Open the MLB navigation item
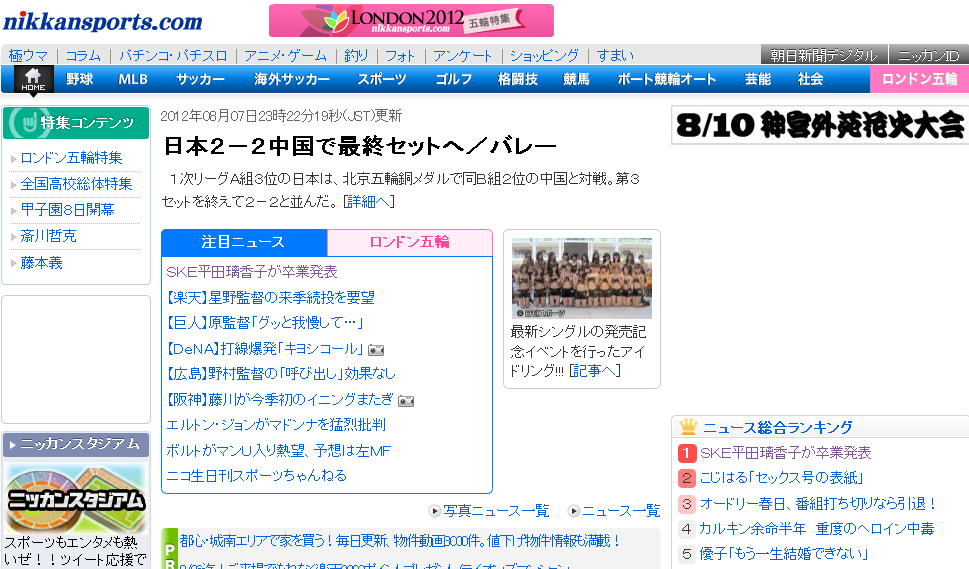Viewport: 969px width, 569px height. [133, 79]
